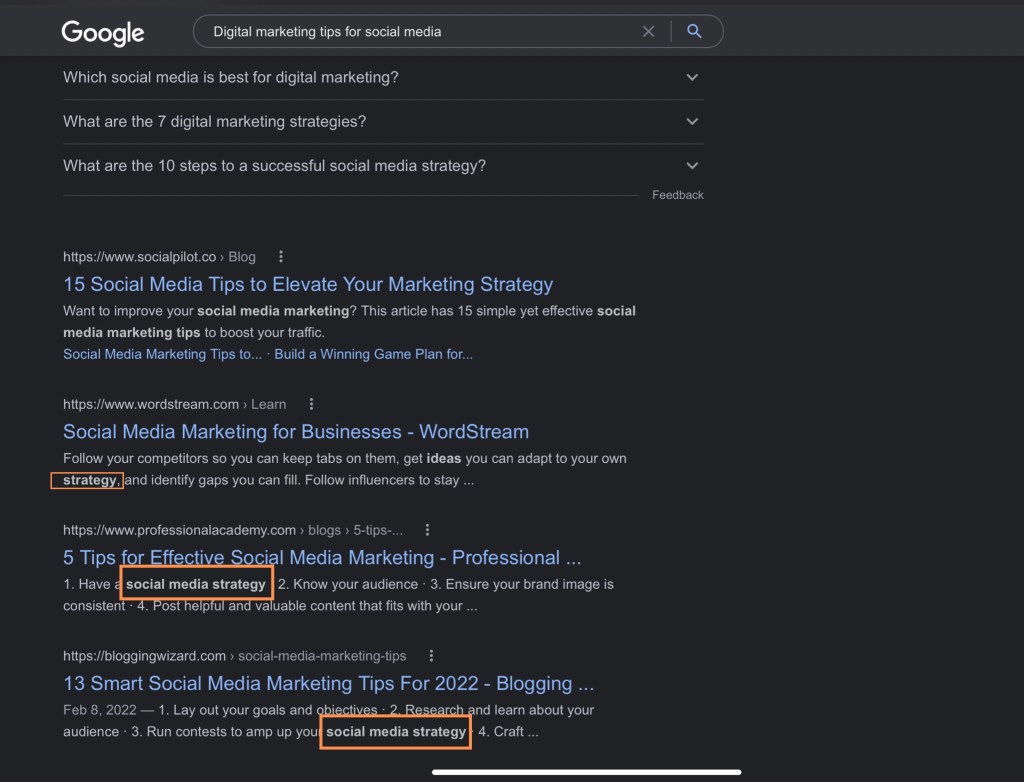Click the https://www.wordstream.com URL text
The width and height of the screenshot is (1024, 782).
(x=151, y=404)
